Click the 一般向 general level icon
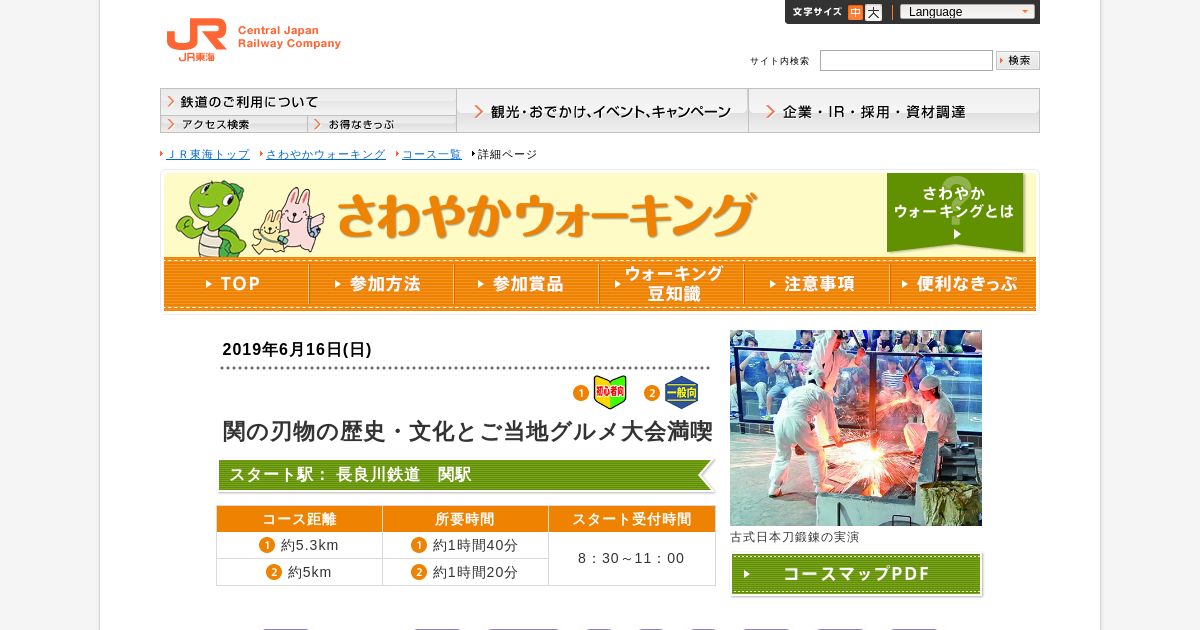The width and height of the screenshot is (1200, 630). pos(682,393)
